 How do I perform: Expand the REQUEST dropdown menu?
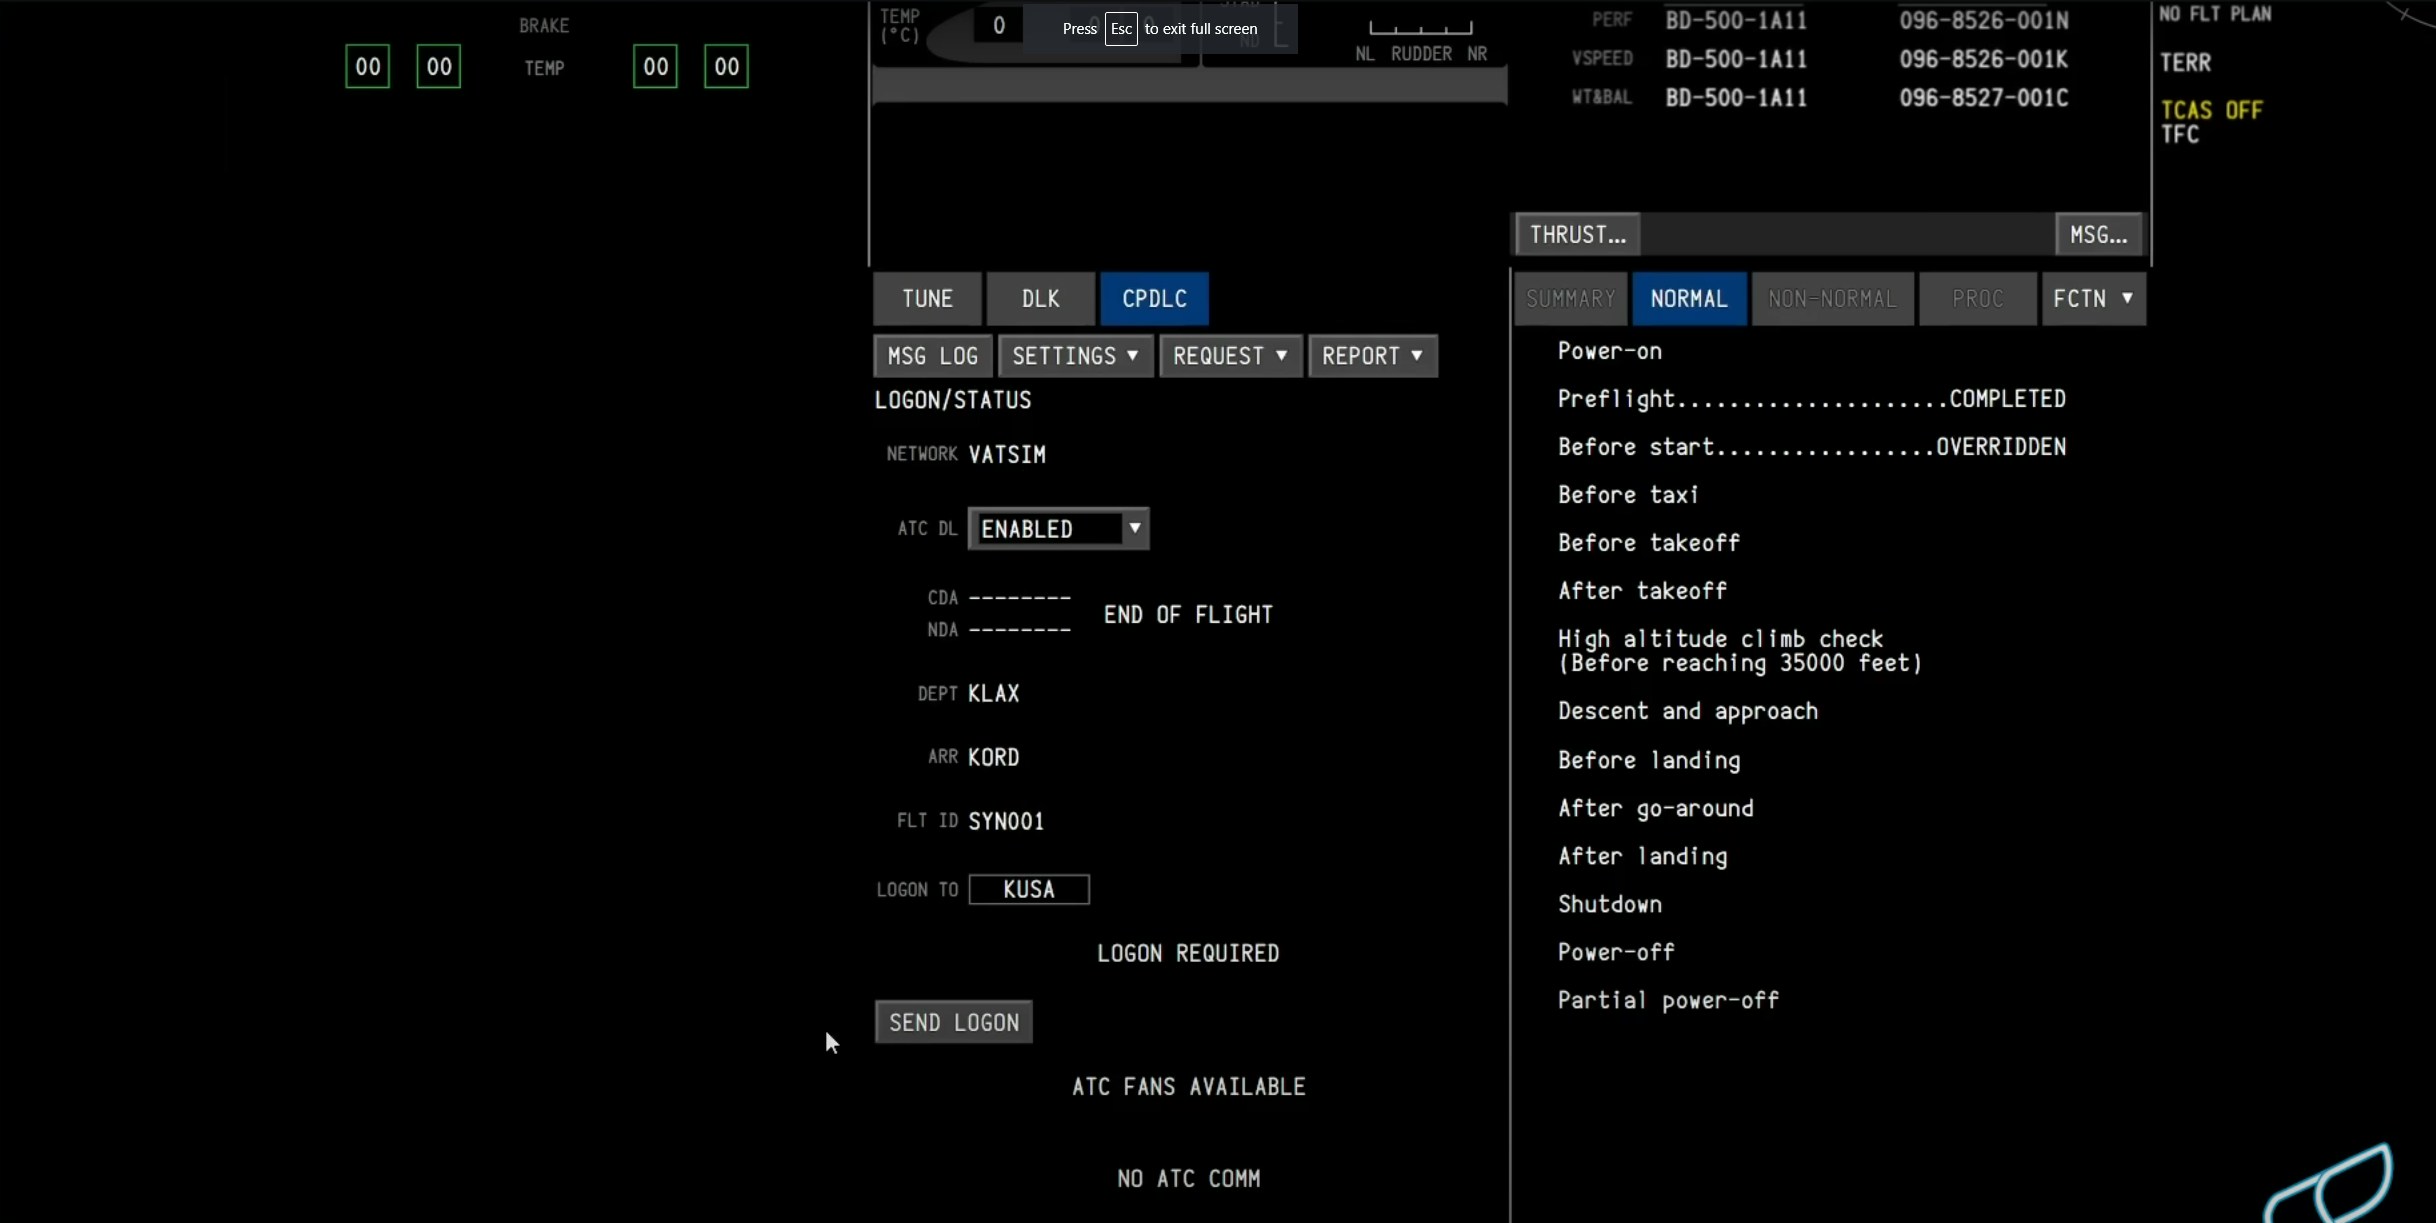1229,356
